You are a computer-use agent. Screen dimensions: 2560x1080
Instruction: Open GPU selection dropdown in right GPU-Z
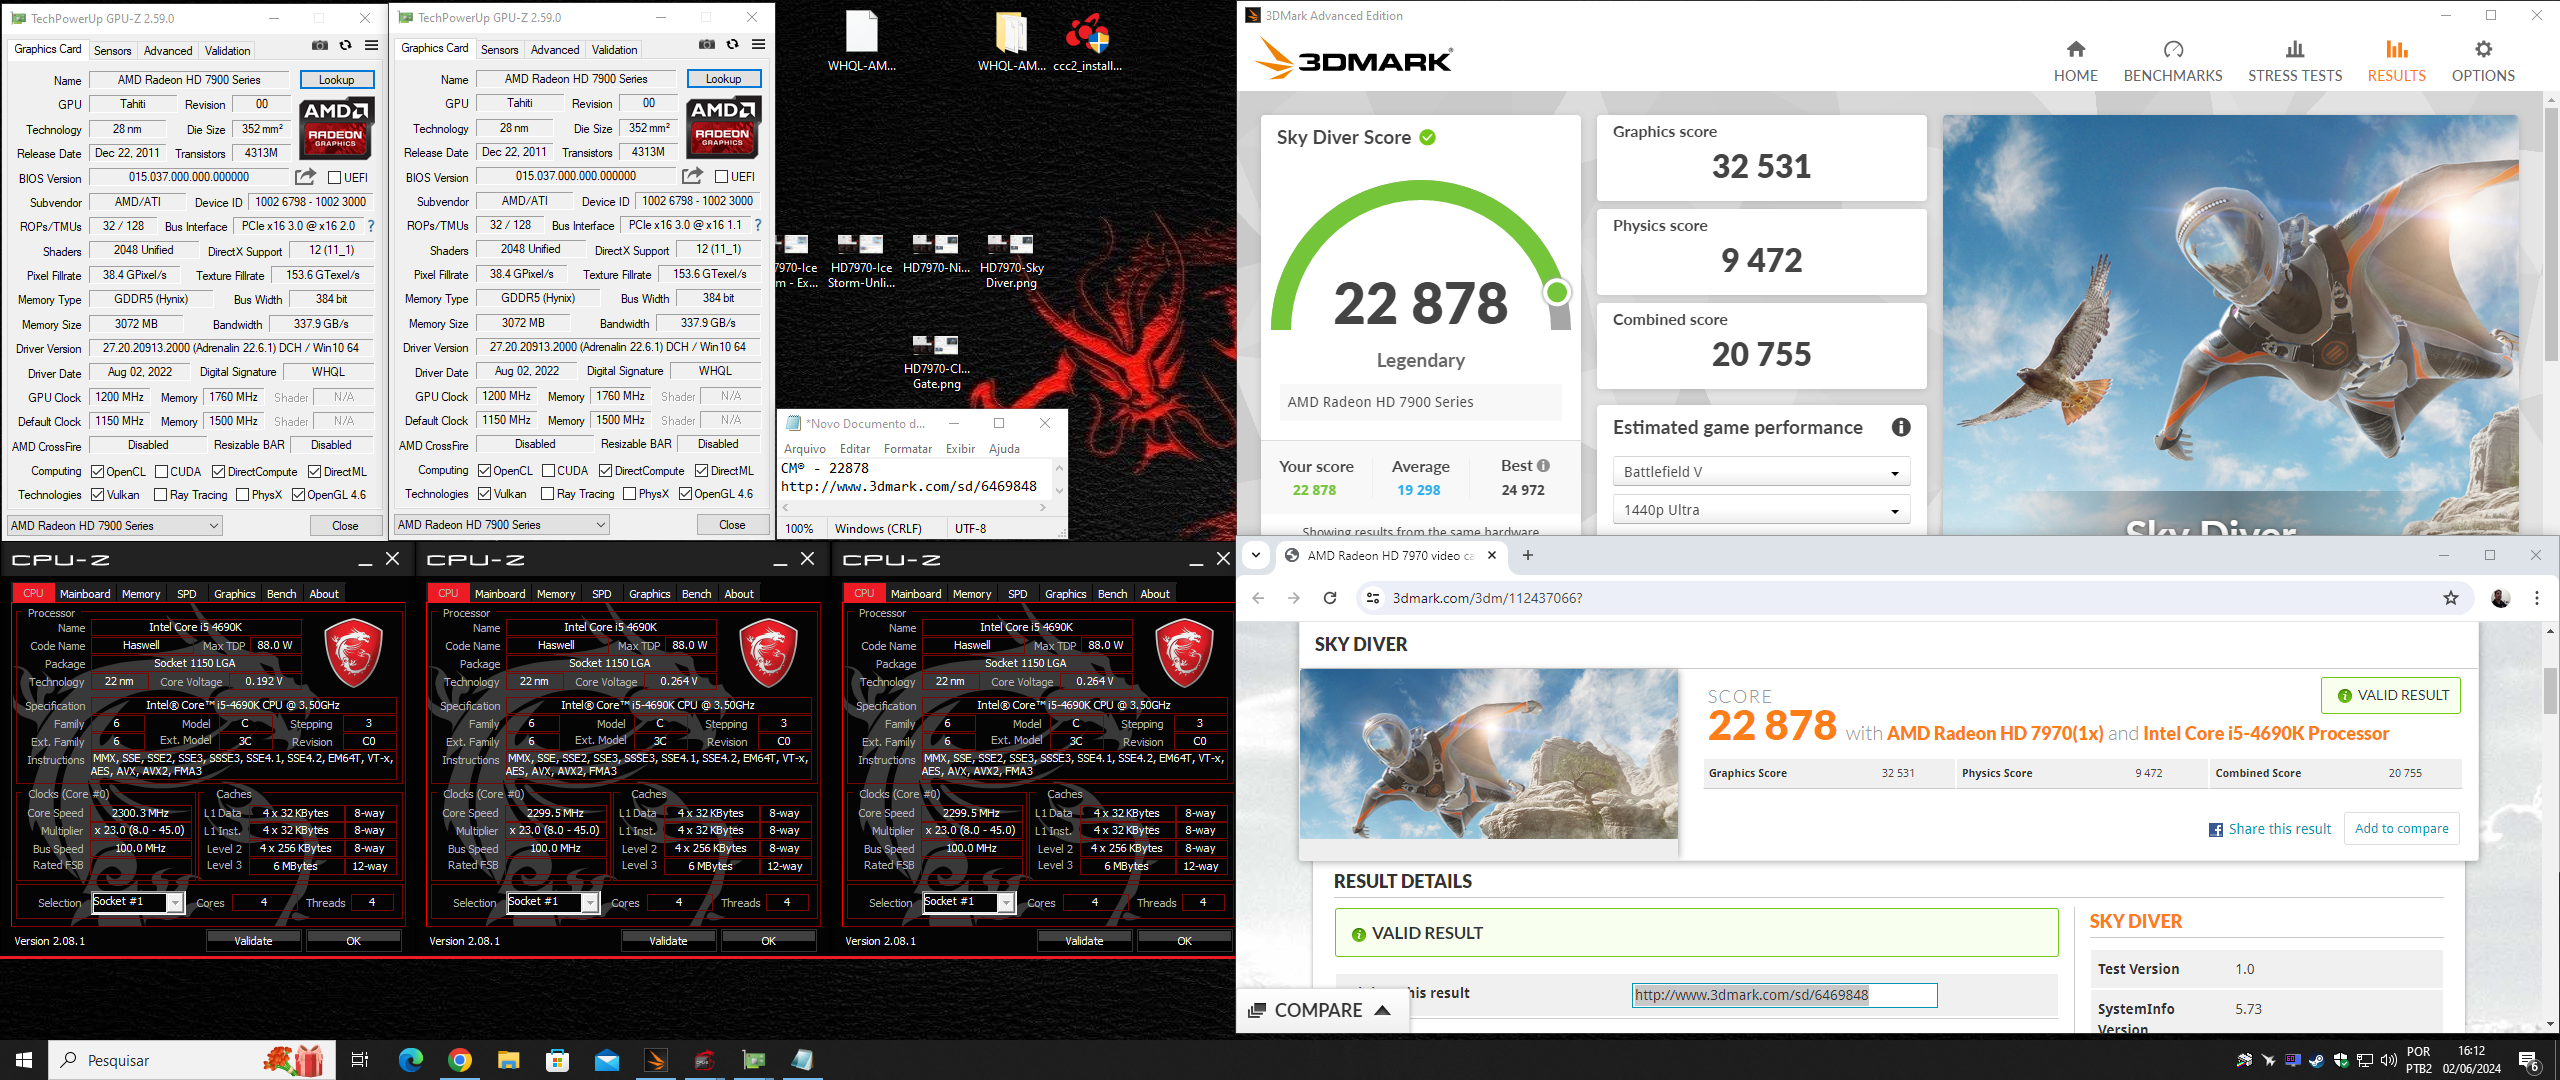click(501, 525)
